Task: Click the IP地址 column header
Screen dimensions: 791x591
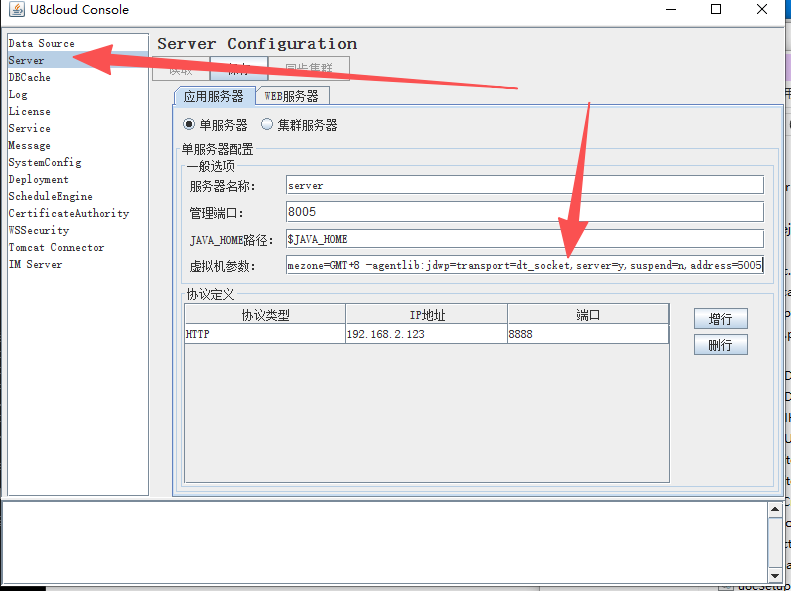Action: click(427, 315)
